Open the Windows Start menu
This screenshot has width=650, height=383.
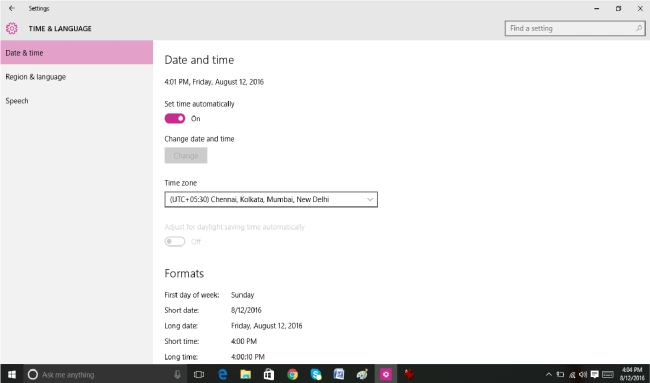click(12, 375)
